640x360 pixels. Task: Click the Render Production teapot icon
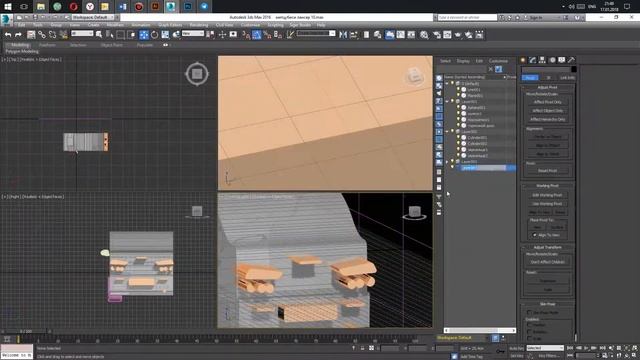tap(458, 35)
